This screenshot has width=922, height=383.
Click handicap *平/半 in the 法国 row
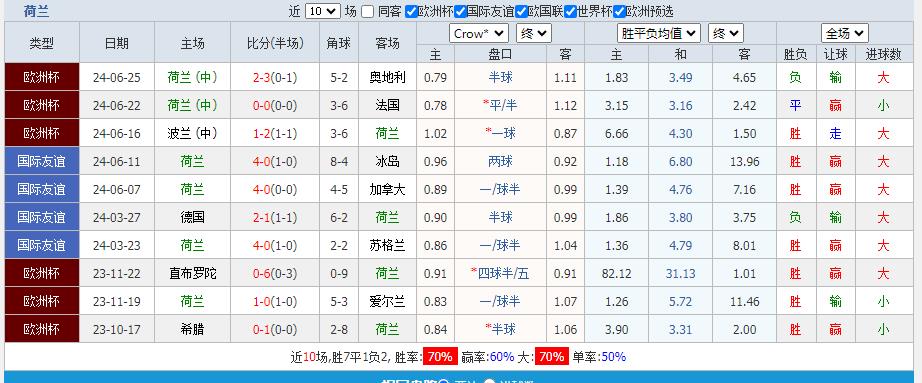click(500, 106)
